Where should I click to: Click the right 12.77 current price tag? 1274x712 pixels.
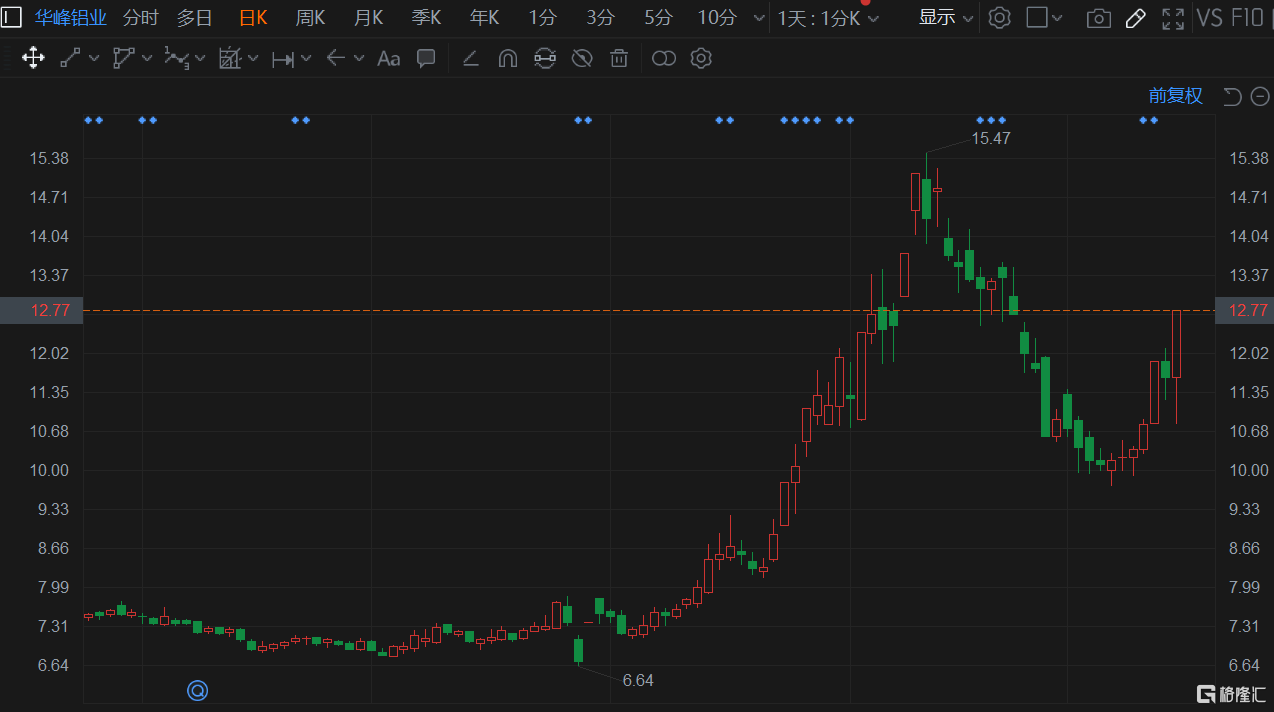pos(1244,310)
